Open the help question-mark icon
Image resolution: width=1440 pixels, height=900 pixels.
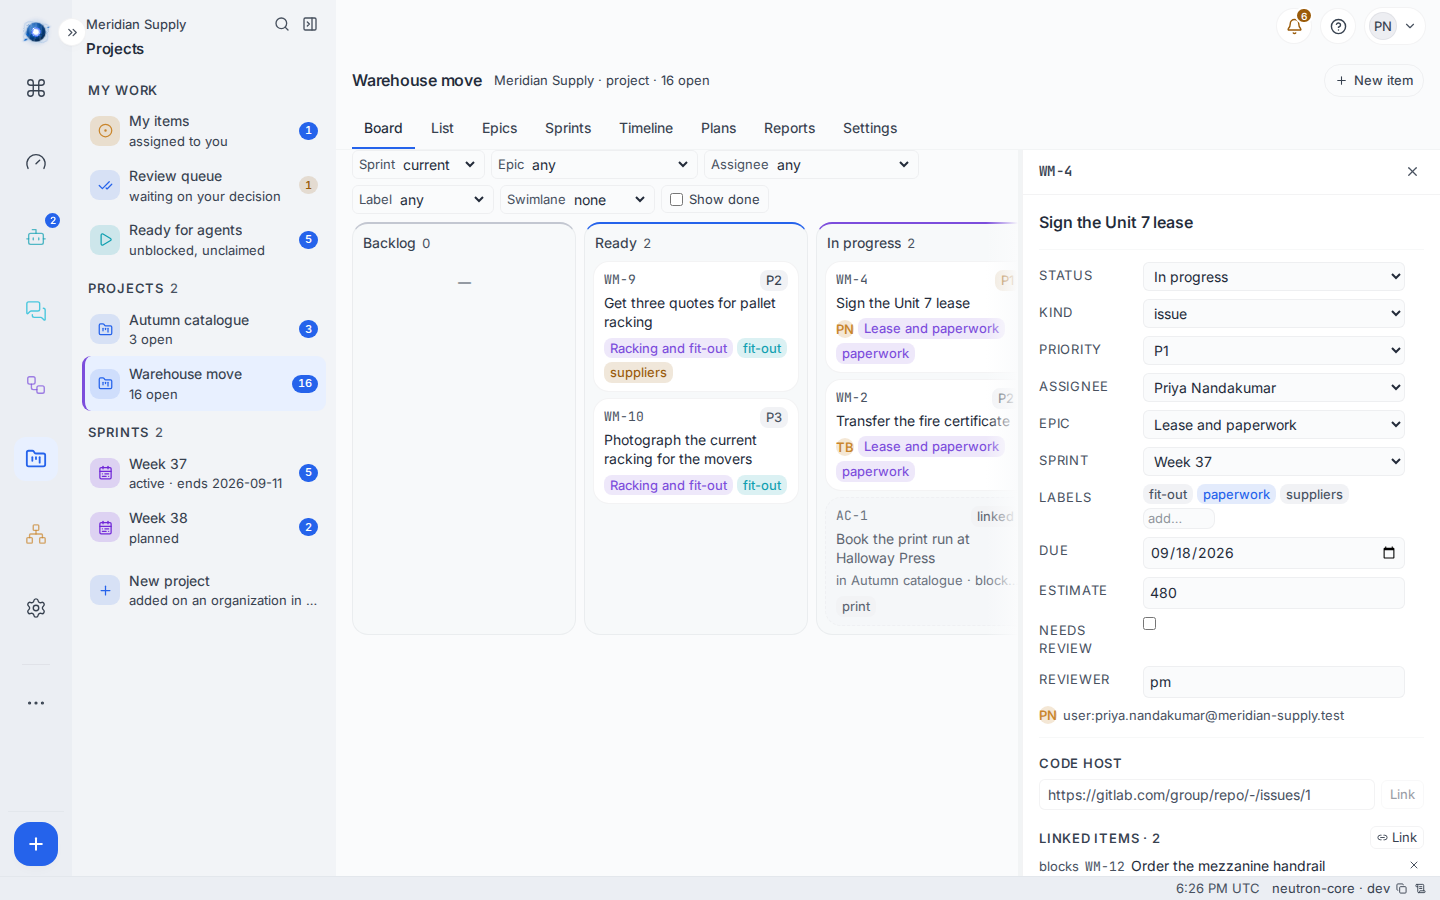click(1338, 26)
